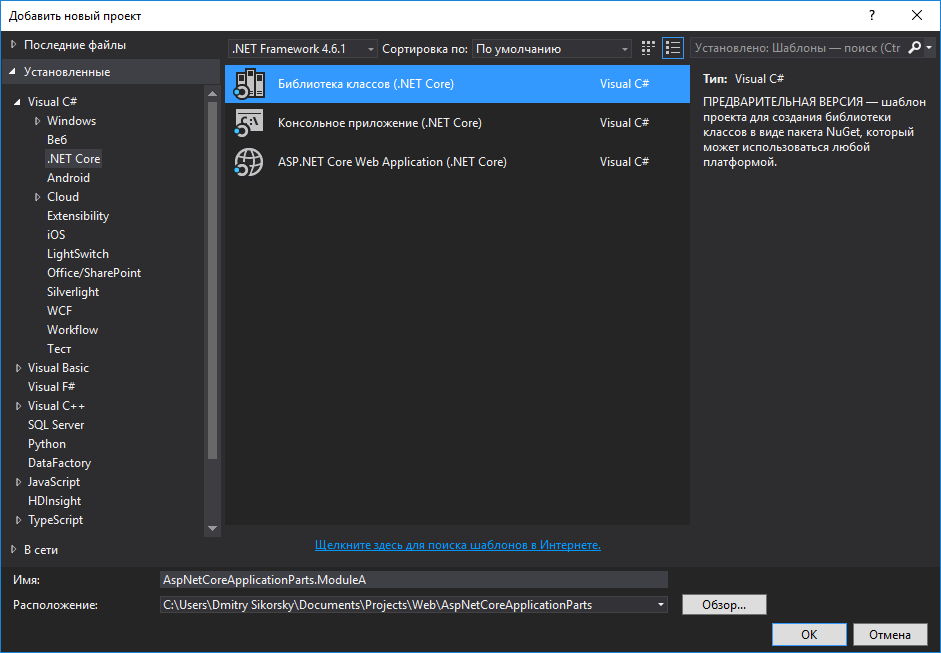
Task: Open the Расположение path dropdown arrow
Action: click(659, 604)
